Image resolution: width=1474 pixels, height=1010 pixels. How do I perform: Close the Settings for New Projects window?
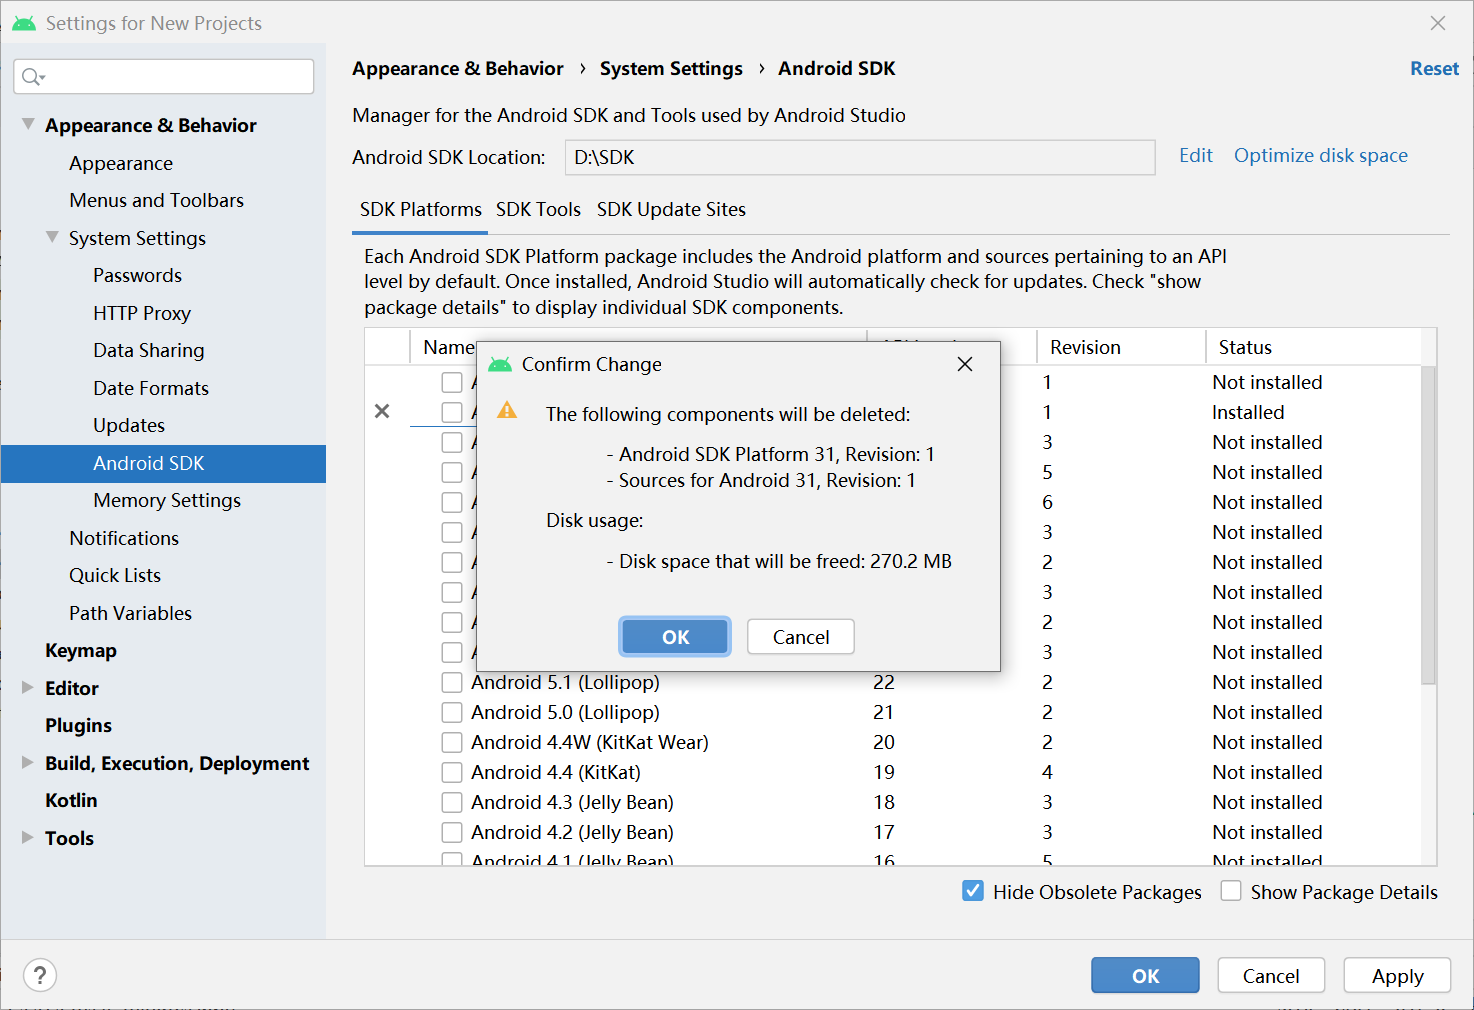click(x=1438, y=23)
